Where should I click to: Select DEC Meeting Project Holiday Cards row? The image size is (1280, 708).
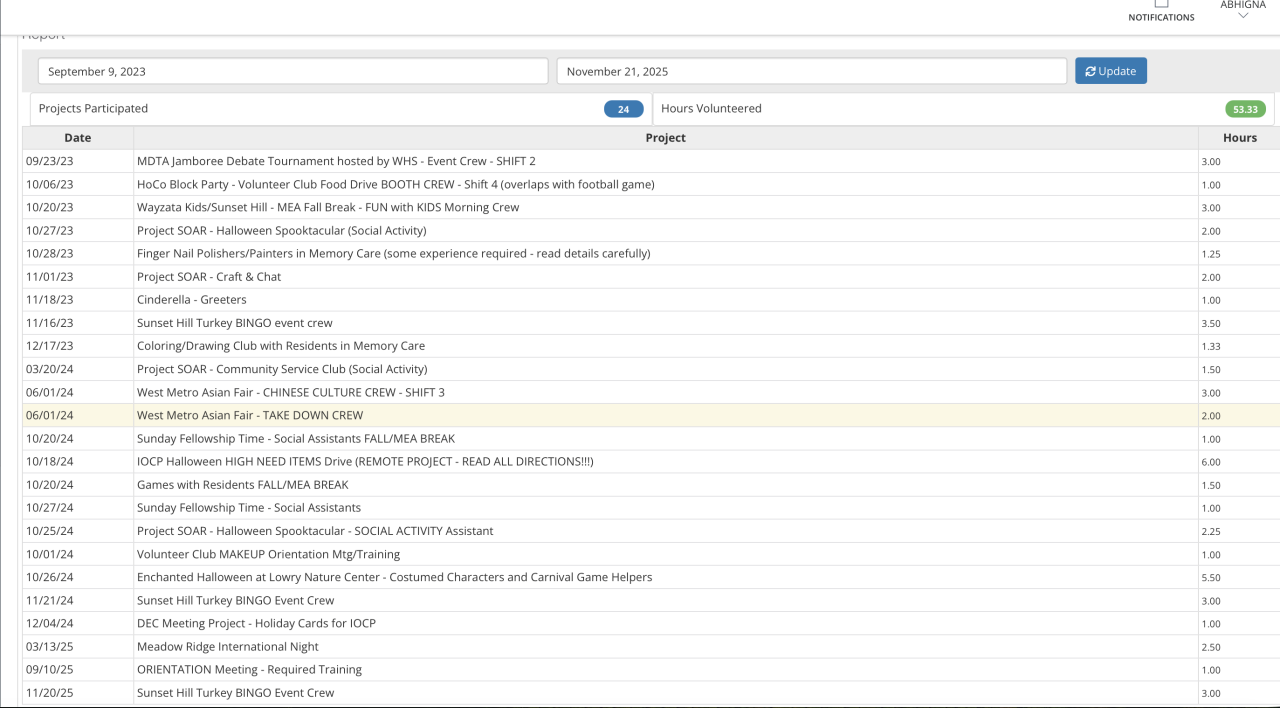pyautogui.click(x=256, y=623)
